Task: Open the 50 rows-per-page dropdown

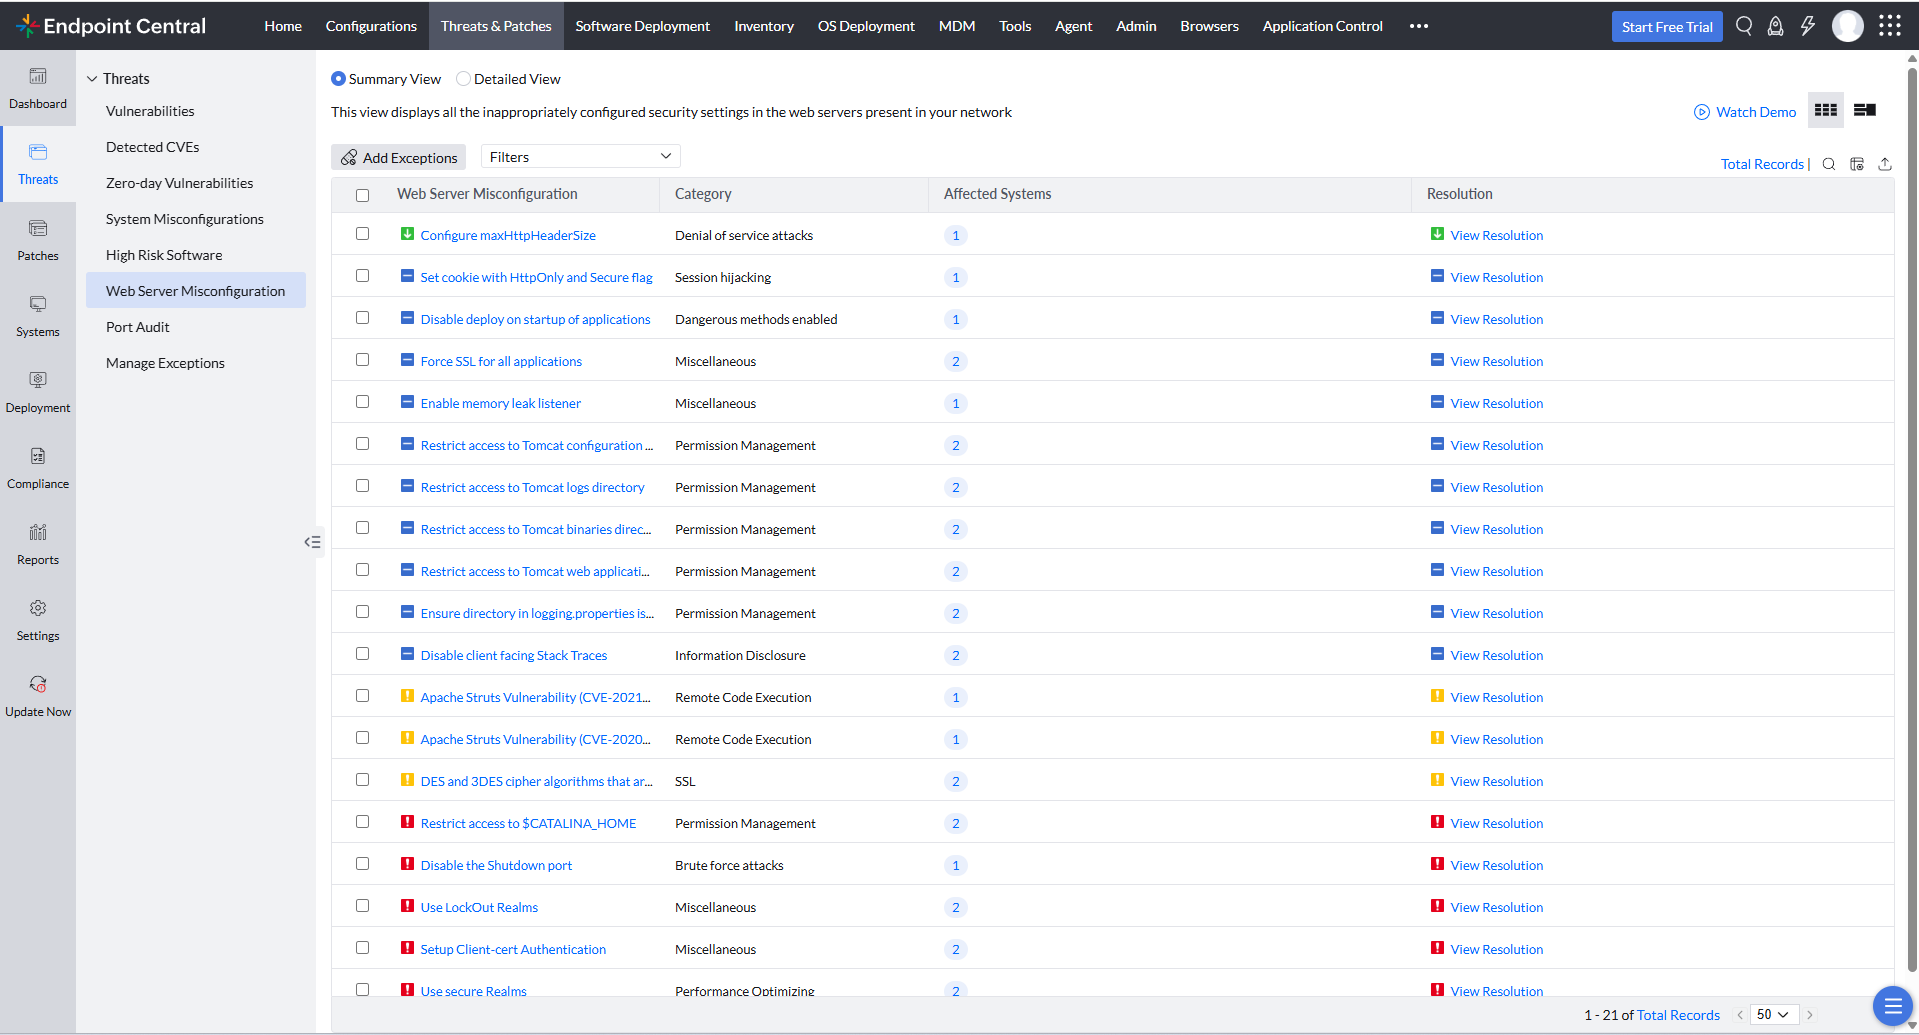Action: pyautogui.click(x=1774, y=1015)
